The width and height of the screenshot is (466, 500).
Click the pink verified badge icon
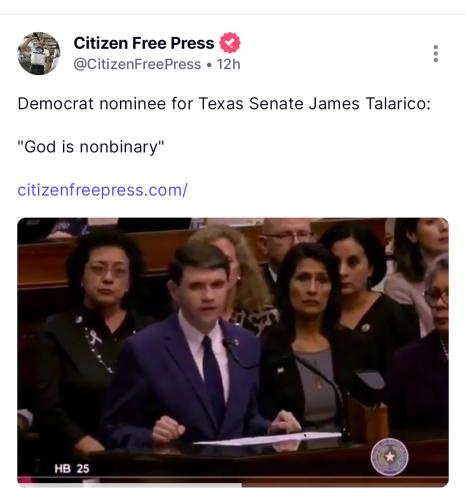point(230,43)
